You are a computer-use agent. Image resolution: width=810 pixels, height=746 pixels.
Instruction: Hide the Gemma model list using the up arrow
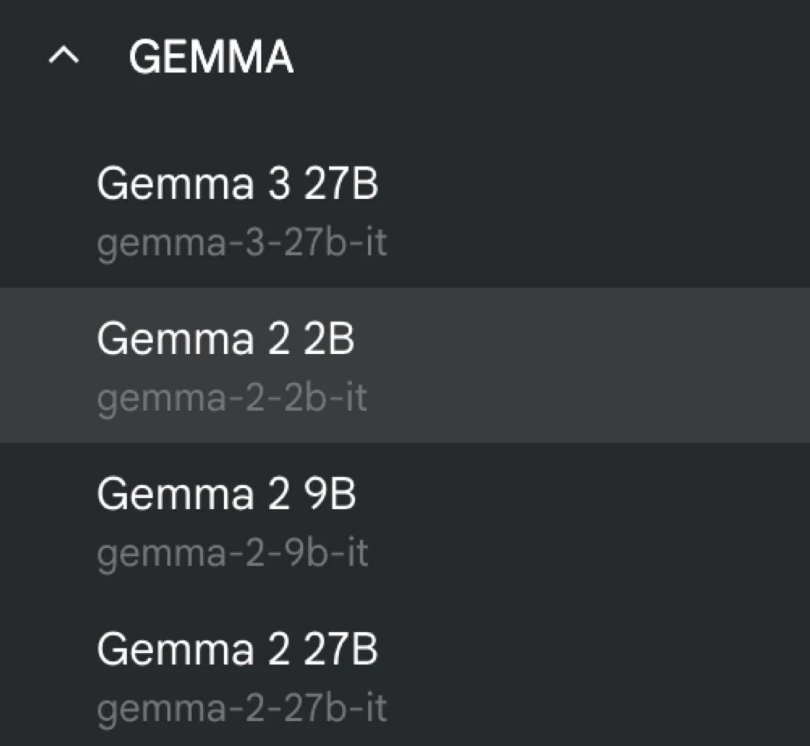click(x=63, y=58)
